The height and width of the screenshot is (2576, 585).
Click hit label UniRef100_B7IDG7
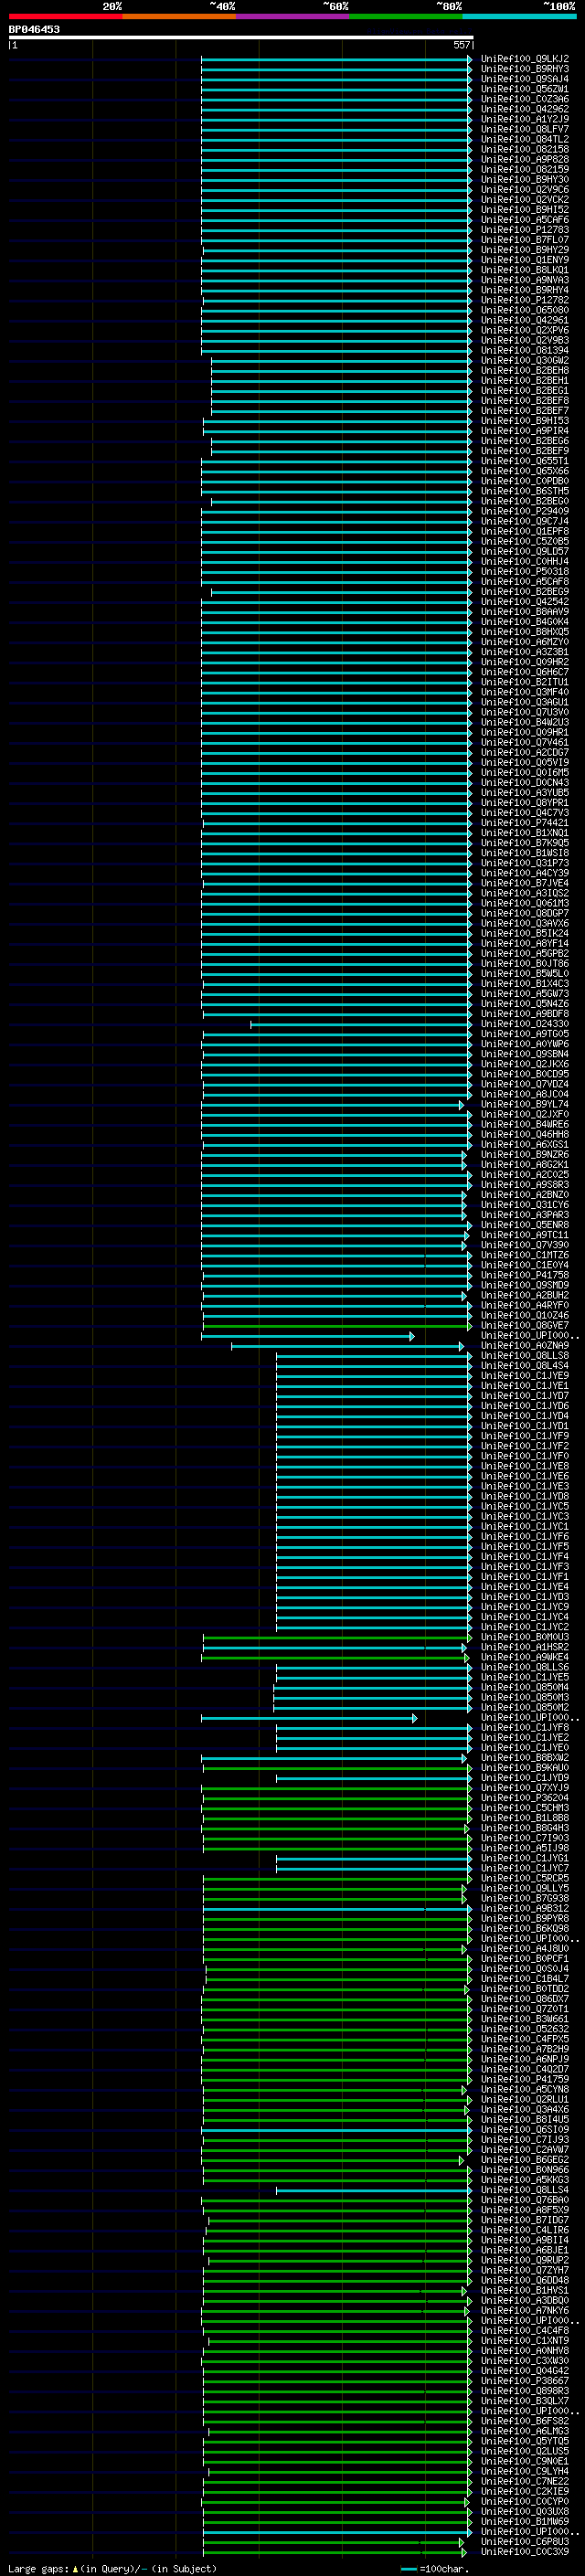(525, 2220)
